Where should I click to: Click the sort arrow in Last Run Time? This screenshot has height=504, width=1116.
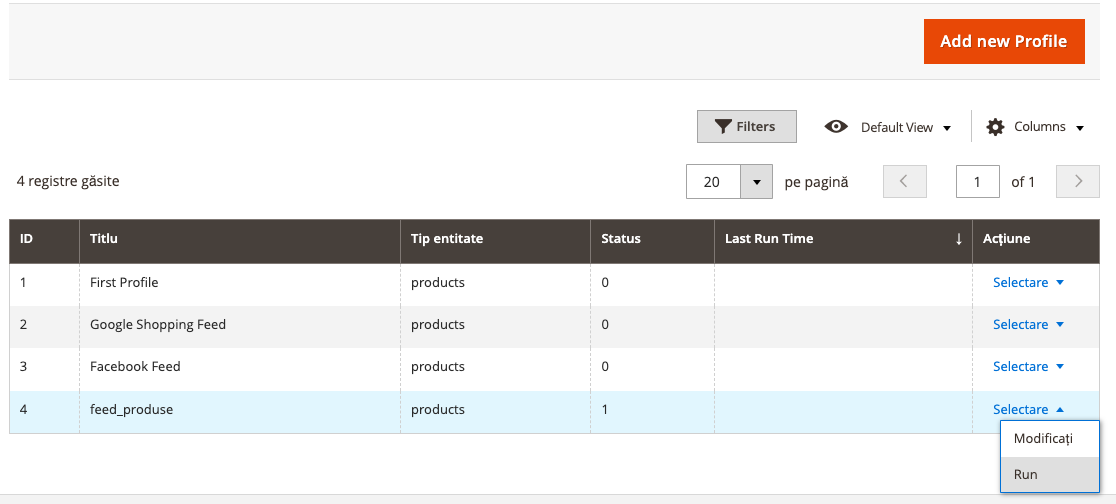959,239
